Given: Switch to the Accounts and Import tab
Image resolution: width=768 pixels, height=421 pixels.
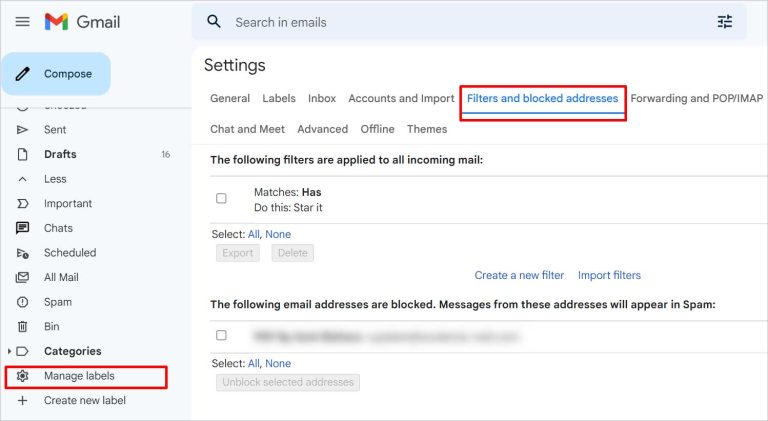Looking at the screenshot, I should pyautogui.click(x=401, y=99).
